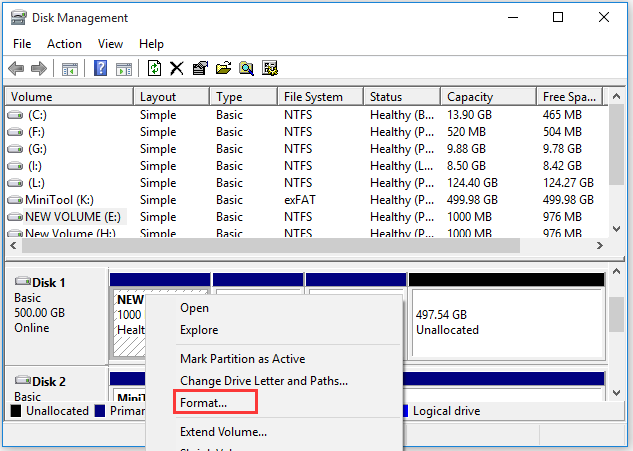Image resolution: width=633 pixels, height=451 pixels.
Task: Click volume list scroll up arrow
Action: (x=616, y=96)
